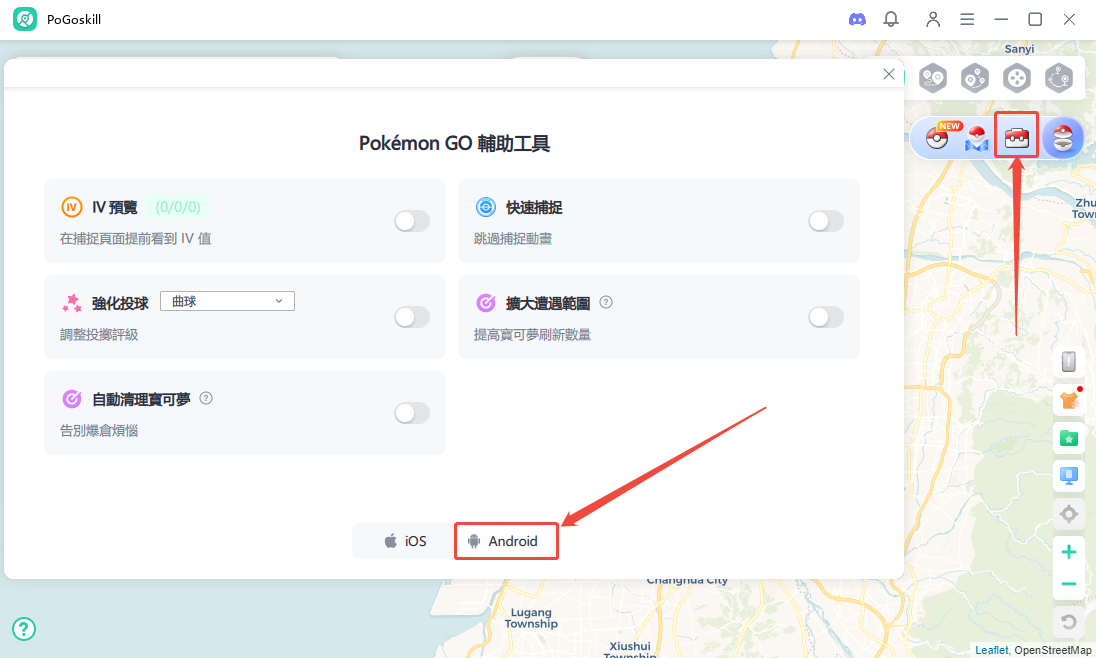This screenshot has width=1096, height=658.
Task: Open the Poké Ball envelope icon
Action: 976,138
